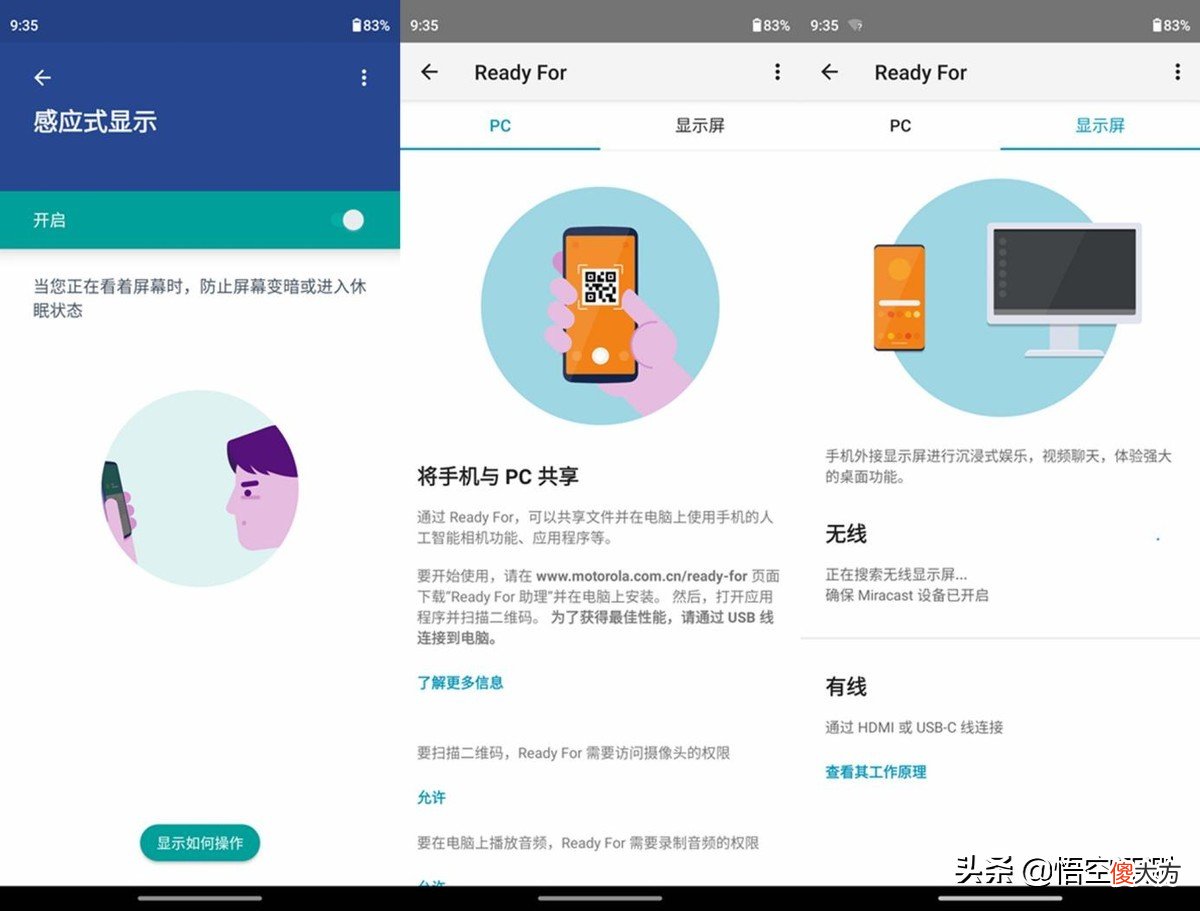Open overflow menu on Ready For PC screen
This screenshot has width=1200, height=911.
(x=777, y=72)
